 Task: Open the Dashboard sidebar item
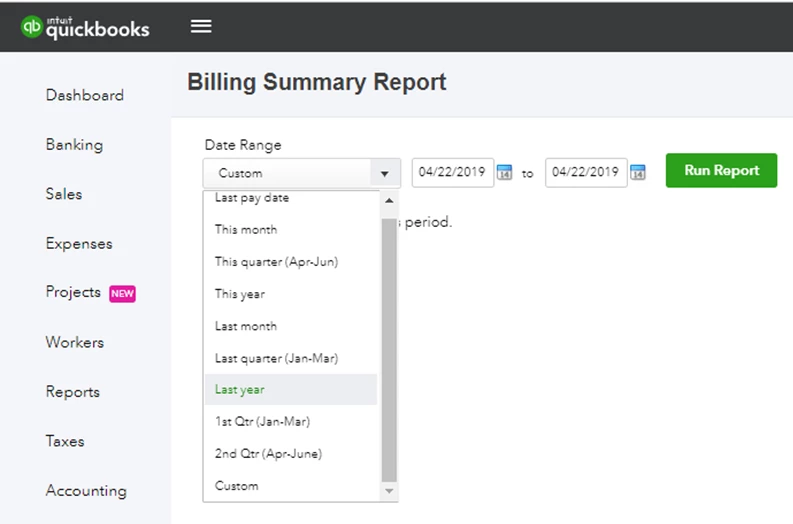[84, 95]
